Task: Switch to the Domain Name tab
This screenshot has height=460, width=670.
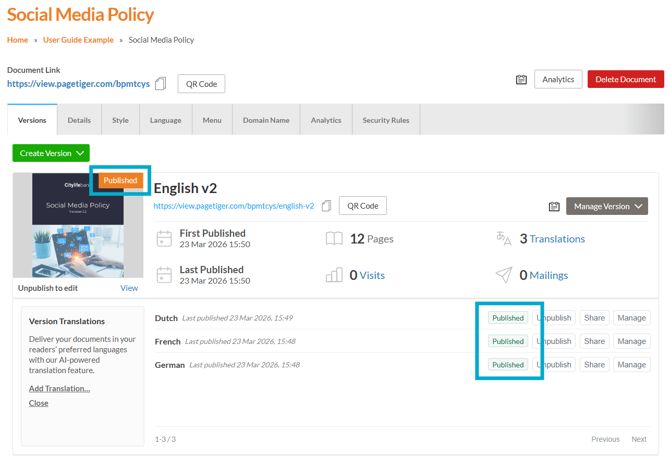Action: (x=266, y=120)
